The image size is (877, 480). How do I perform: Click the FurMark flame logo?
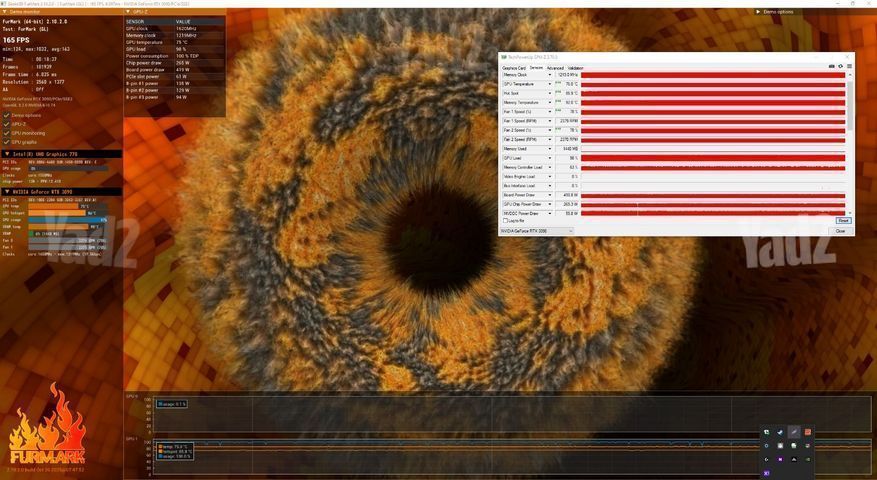click(x=48, y=425)
